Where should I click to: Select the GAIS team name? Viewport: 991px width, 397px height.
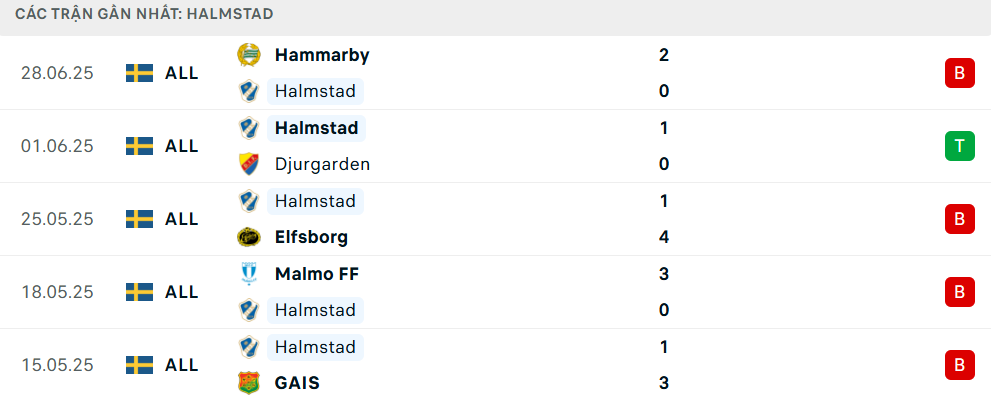pos(297,383)
